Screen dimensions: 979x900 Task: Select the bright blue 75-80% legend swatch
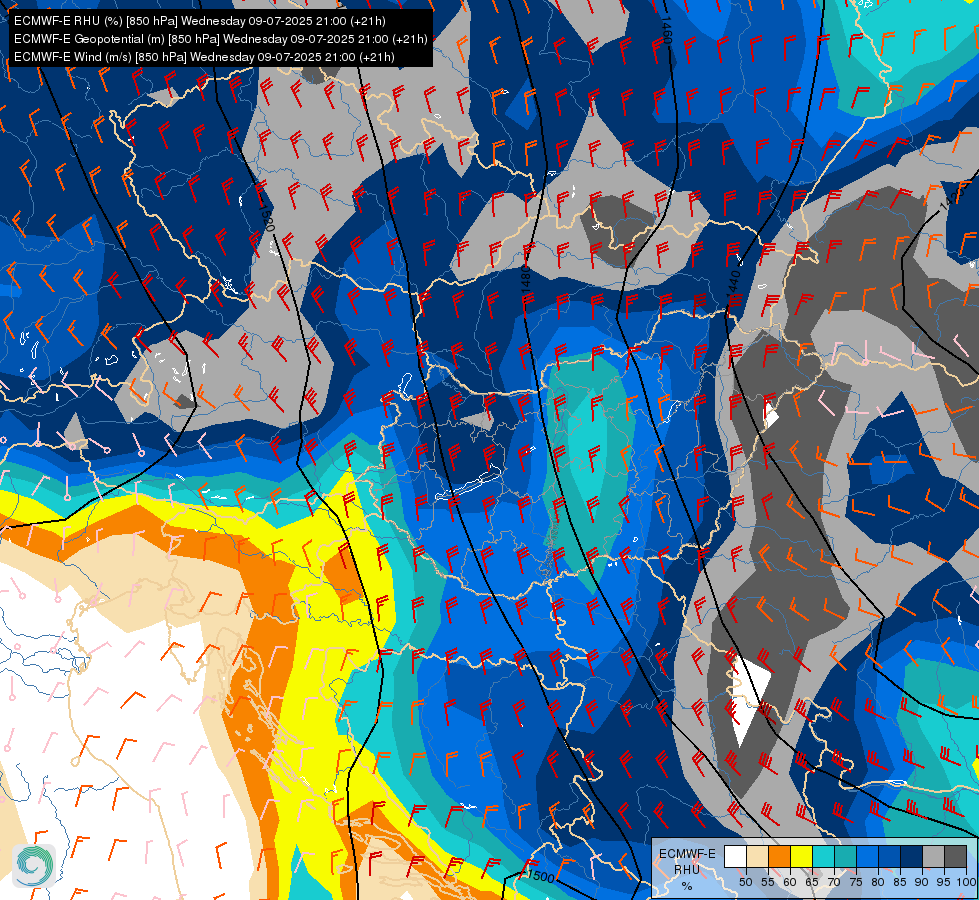click(868, 856)
